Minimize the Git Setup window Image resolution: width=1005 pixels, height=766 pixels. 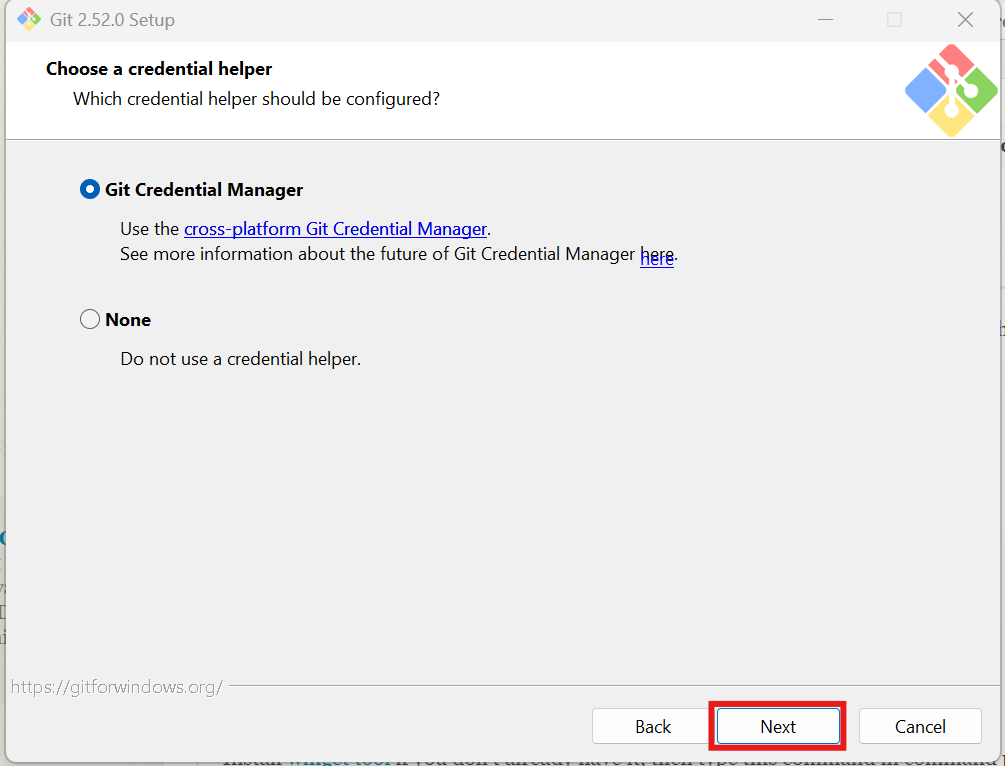826,19
